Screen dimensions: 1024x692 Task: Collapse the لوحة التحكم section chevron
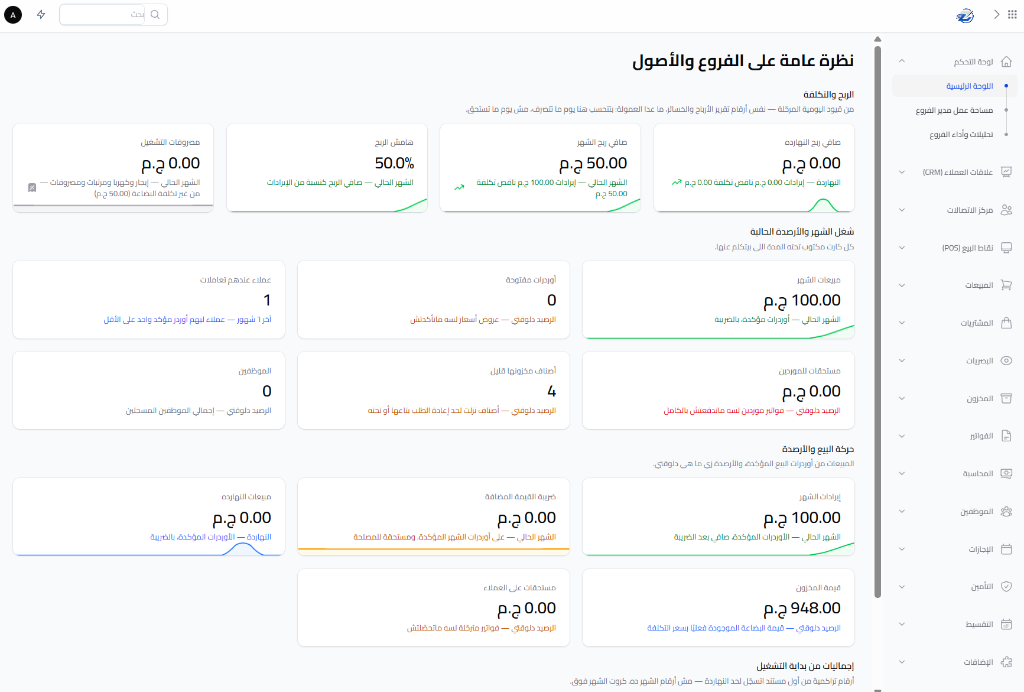click(902, 61)
